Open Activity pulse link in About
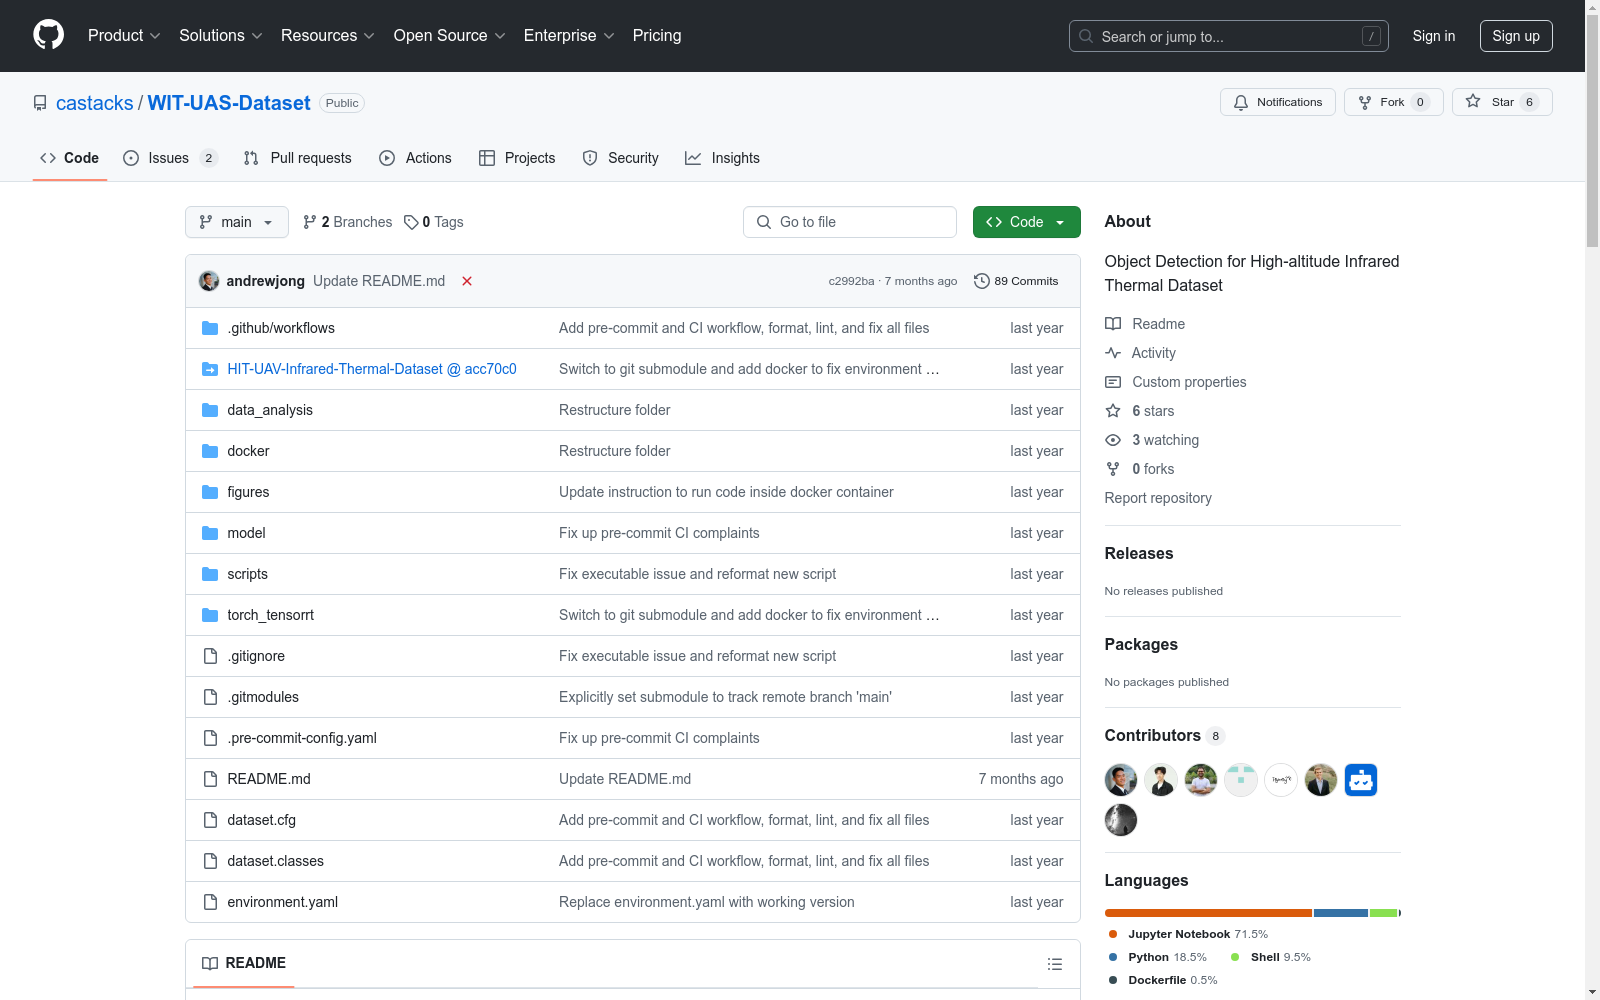This screenshot has width=1600, height=1000. (1140, 353)
